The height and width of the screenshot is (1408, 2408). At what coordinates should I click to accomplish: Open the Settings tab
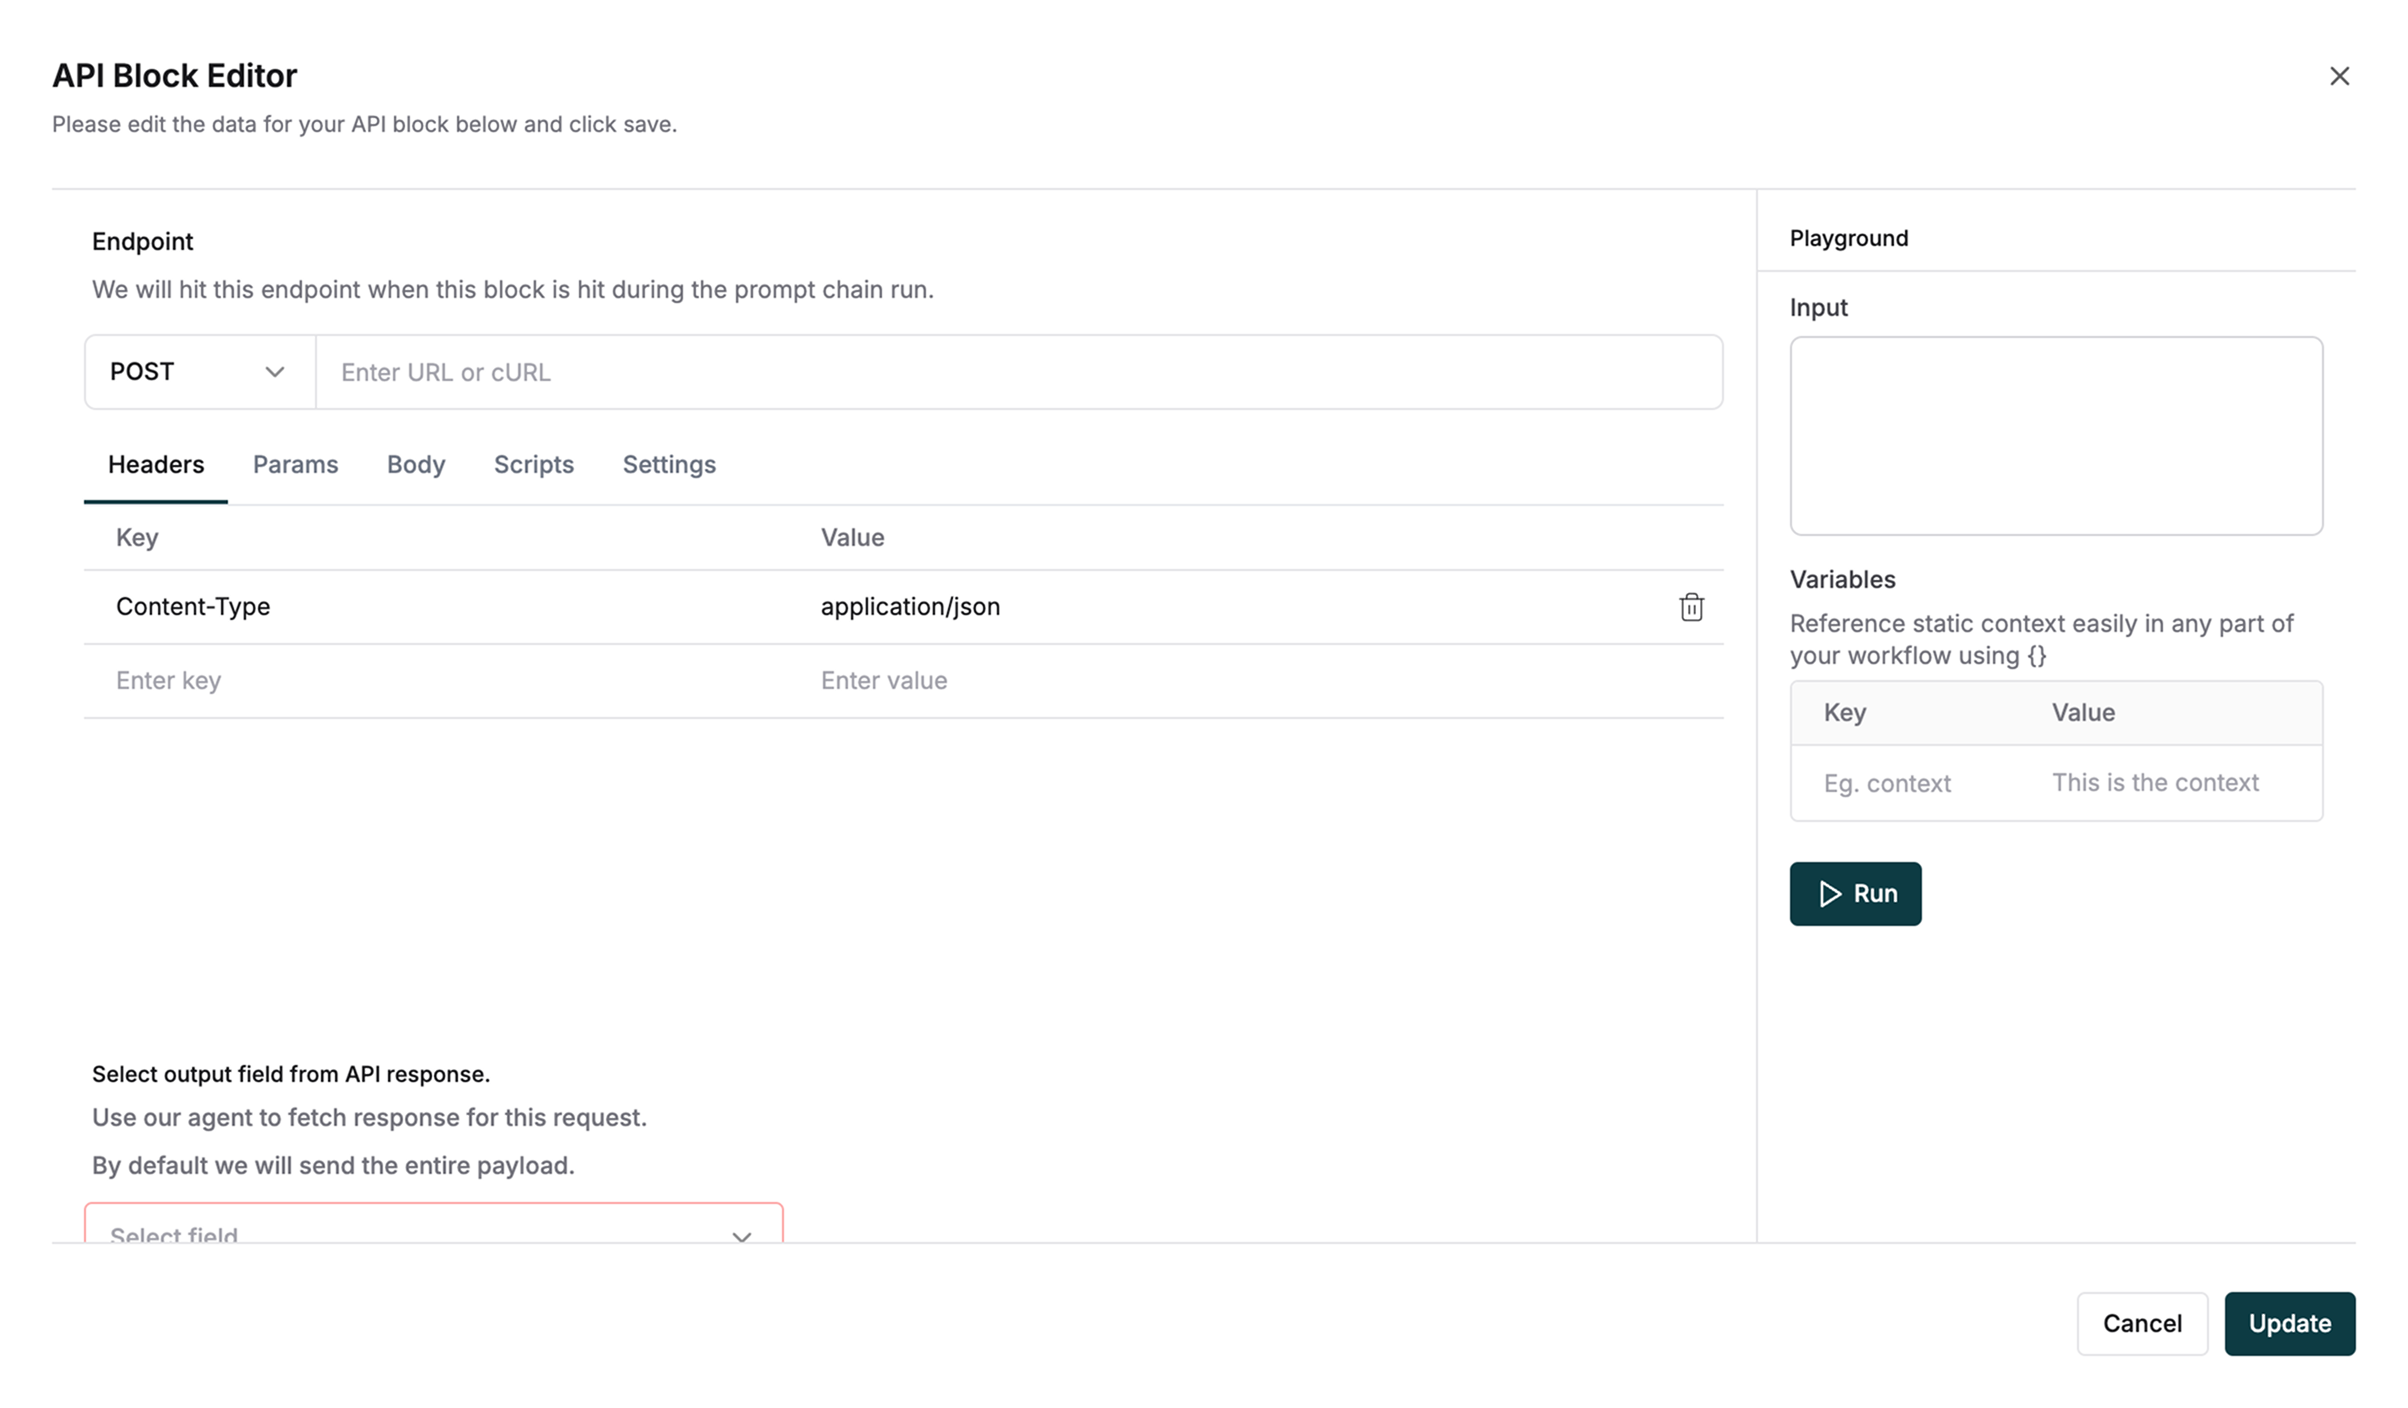(668, 464)
